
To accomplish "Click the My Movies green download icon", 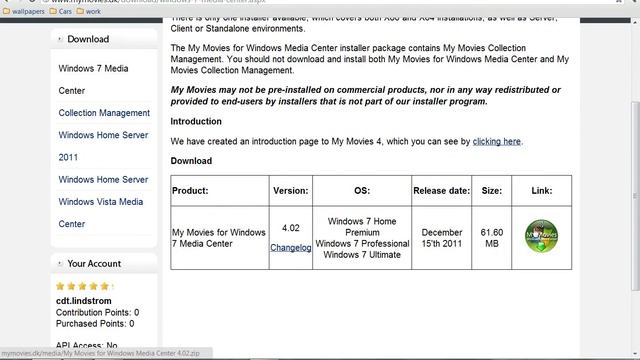I will pyautogui.click(x=541, y=236).
